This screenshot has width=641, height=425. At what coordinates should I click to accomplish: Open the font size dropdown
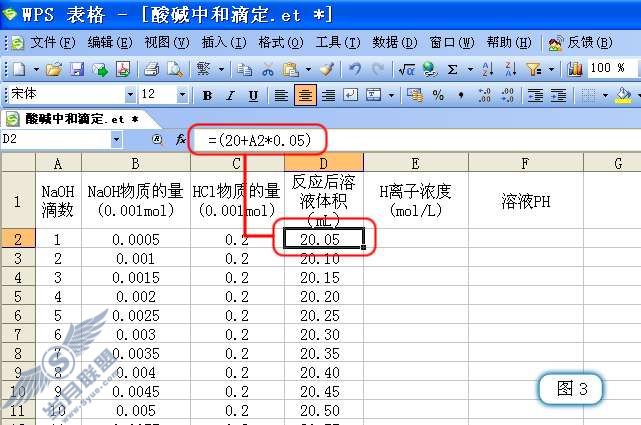point(182,95)
